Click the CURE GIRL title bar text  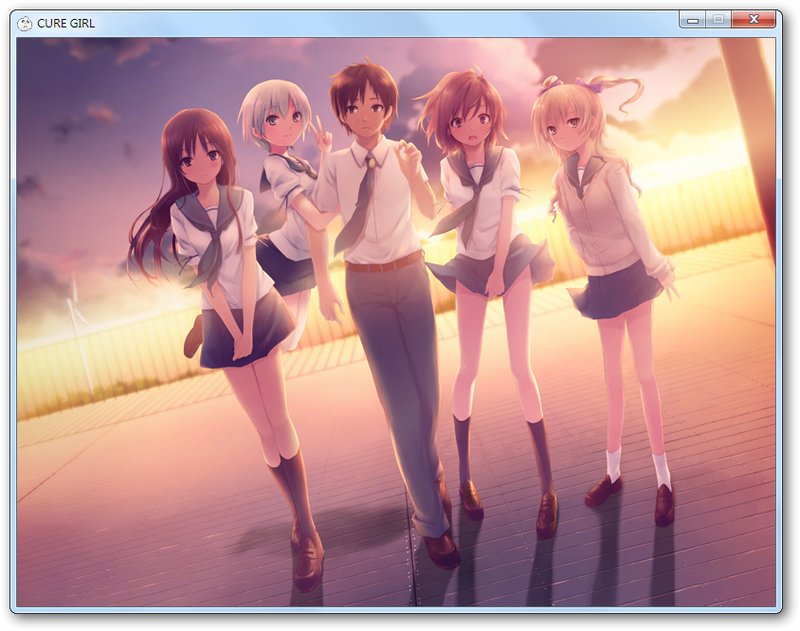point(66,23)
